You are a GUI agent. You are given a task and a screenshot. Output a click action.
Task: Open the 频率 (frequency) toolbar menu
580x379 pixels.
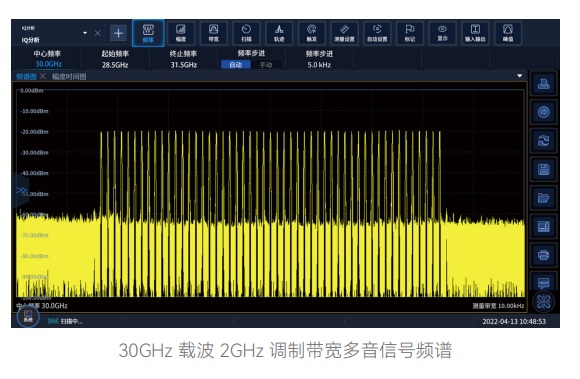click(x=148, y=33)
